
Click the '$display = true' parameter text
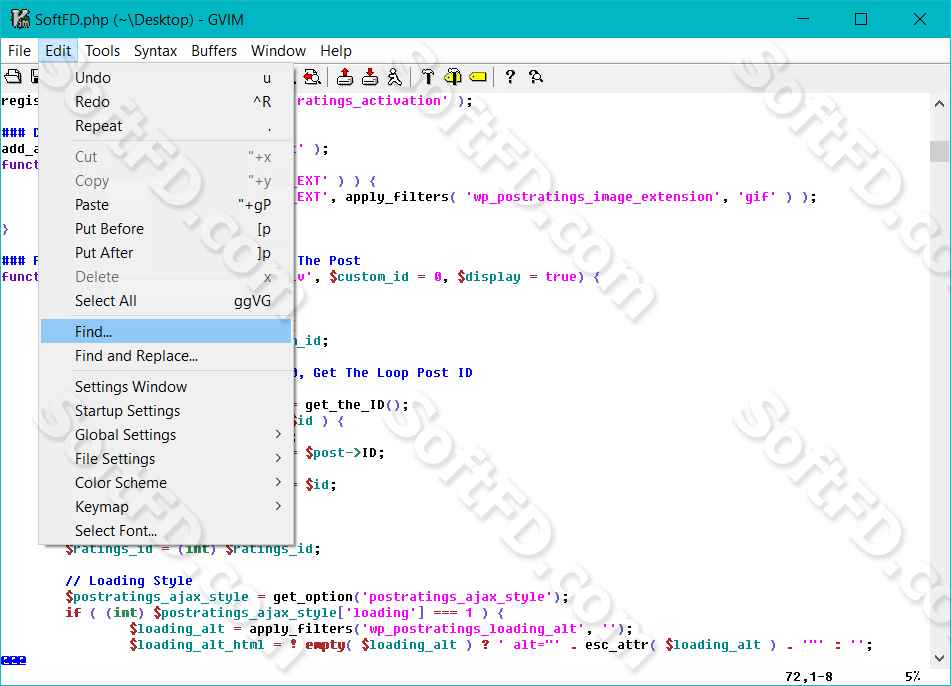click(516, 277)
